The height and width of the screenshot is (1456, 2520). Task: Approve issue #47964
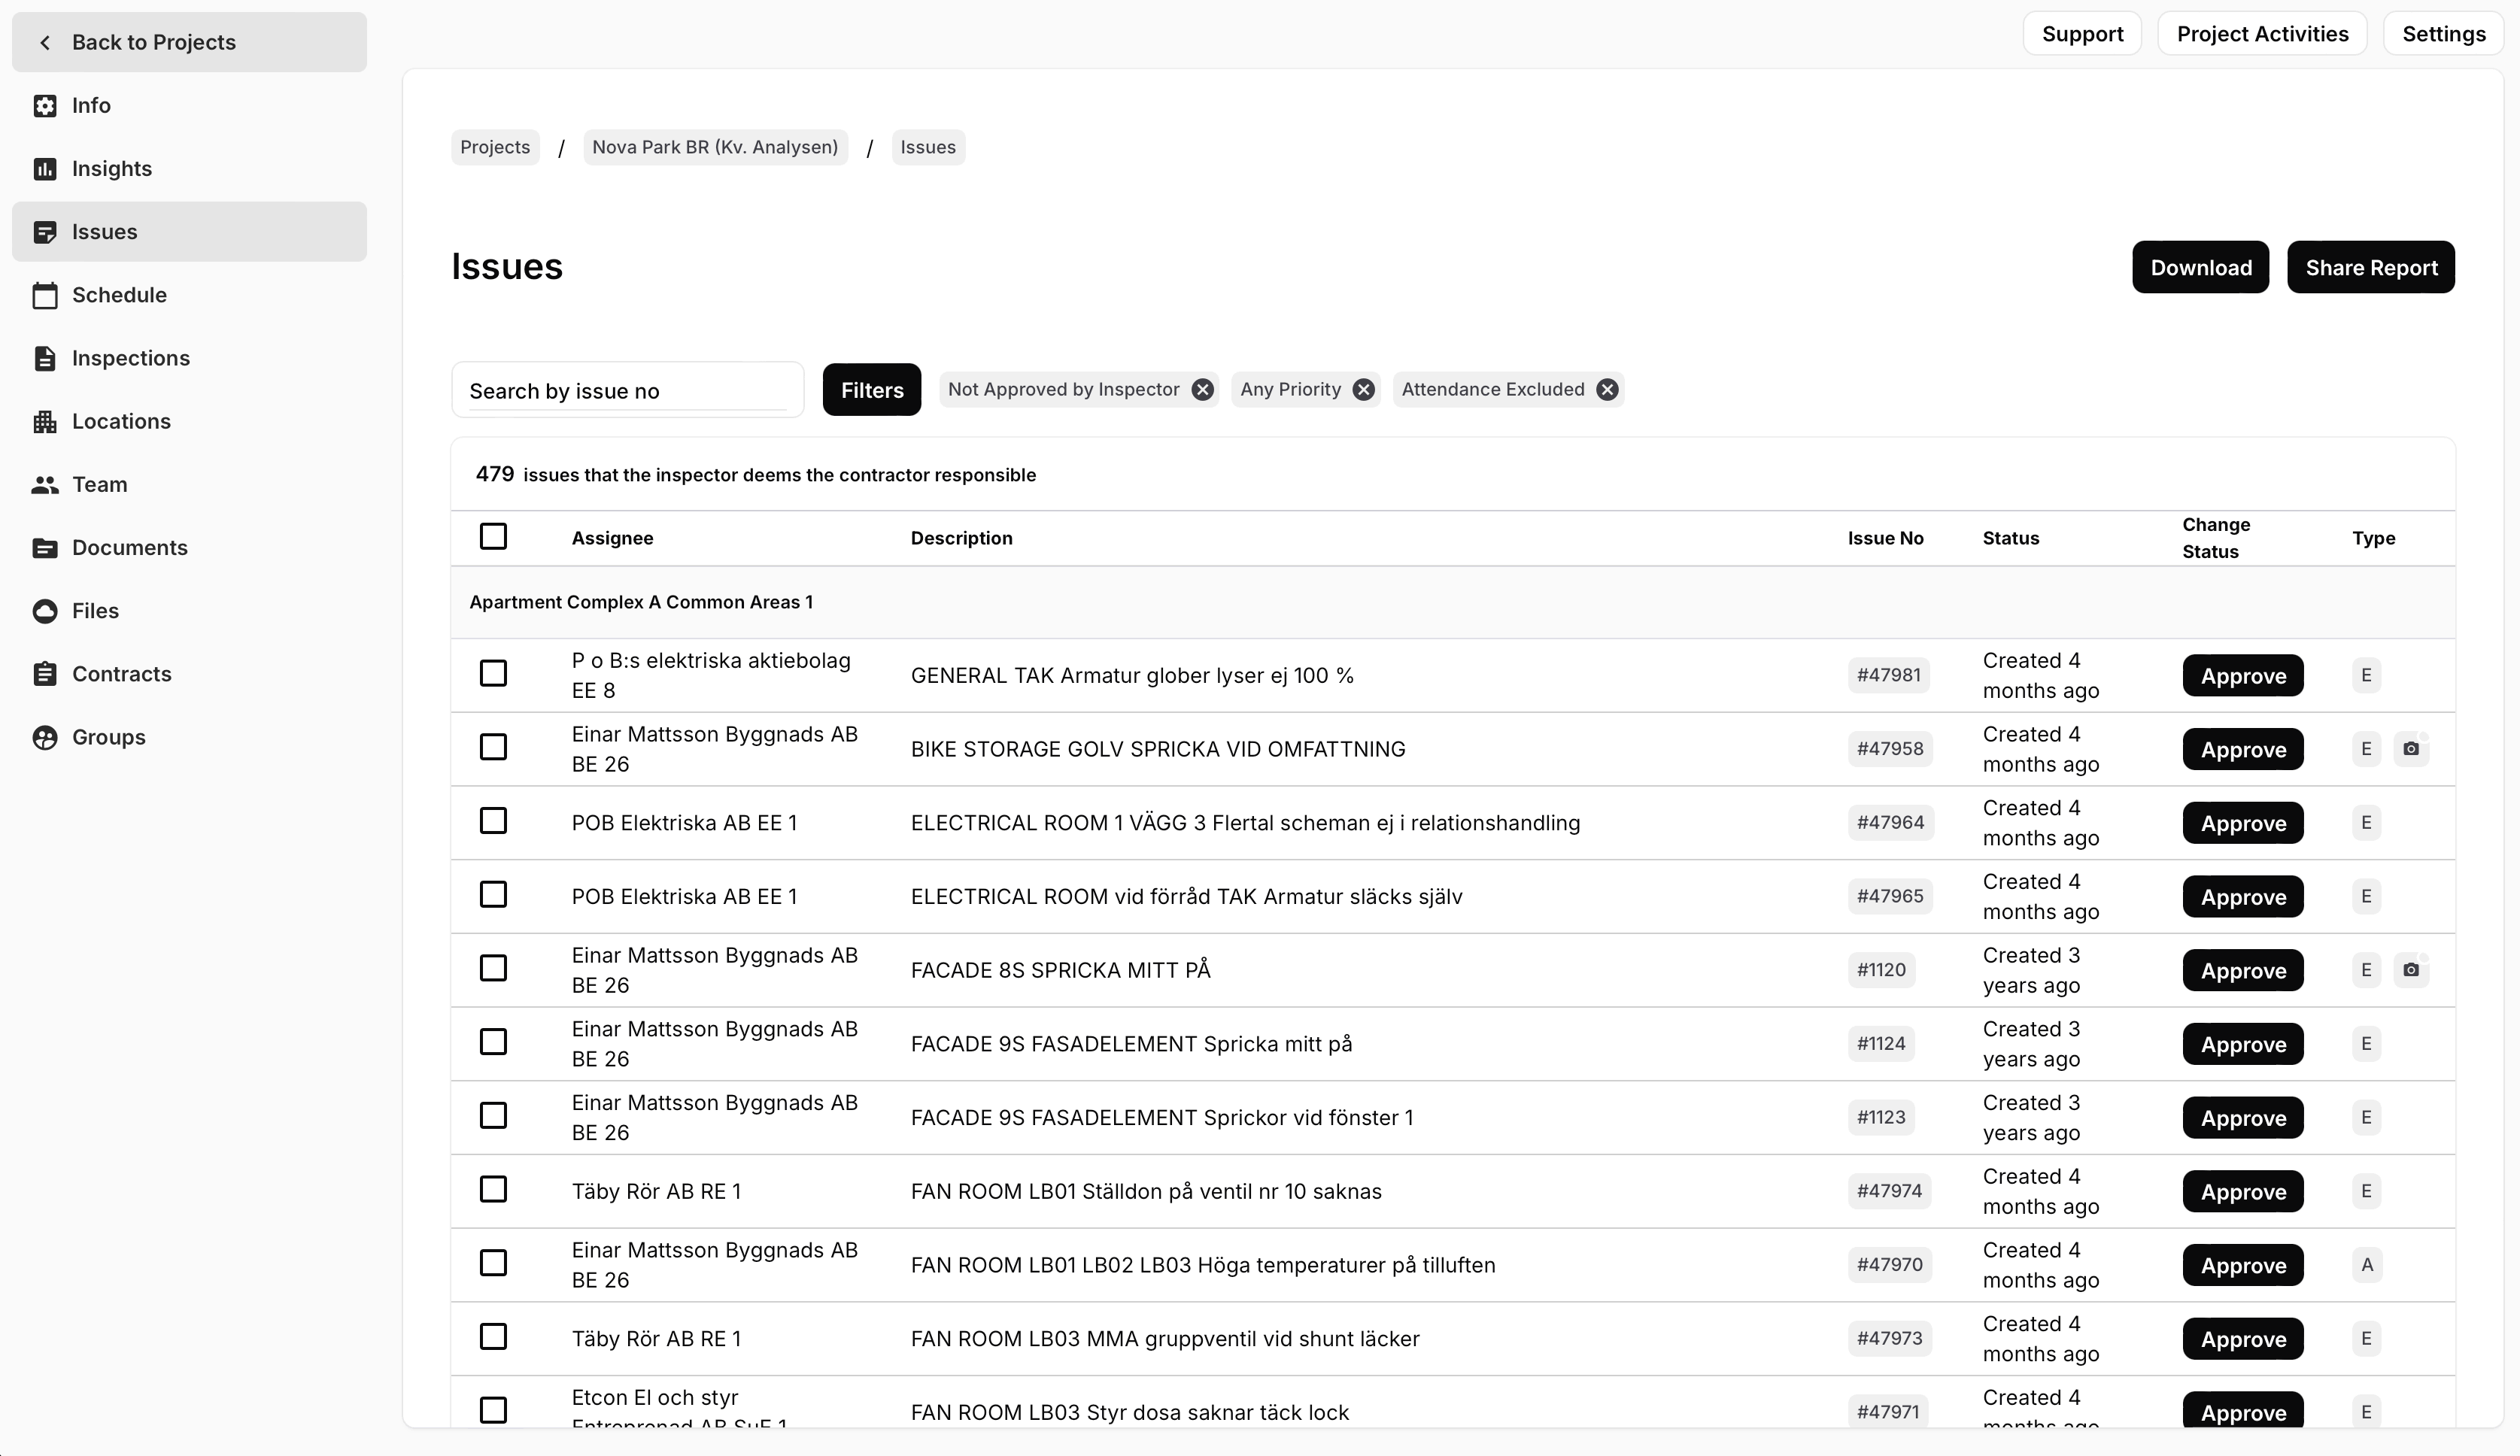pyautogui.click(x=2242, y=823)
